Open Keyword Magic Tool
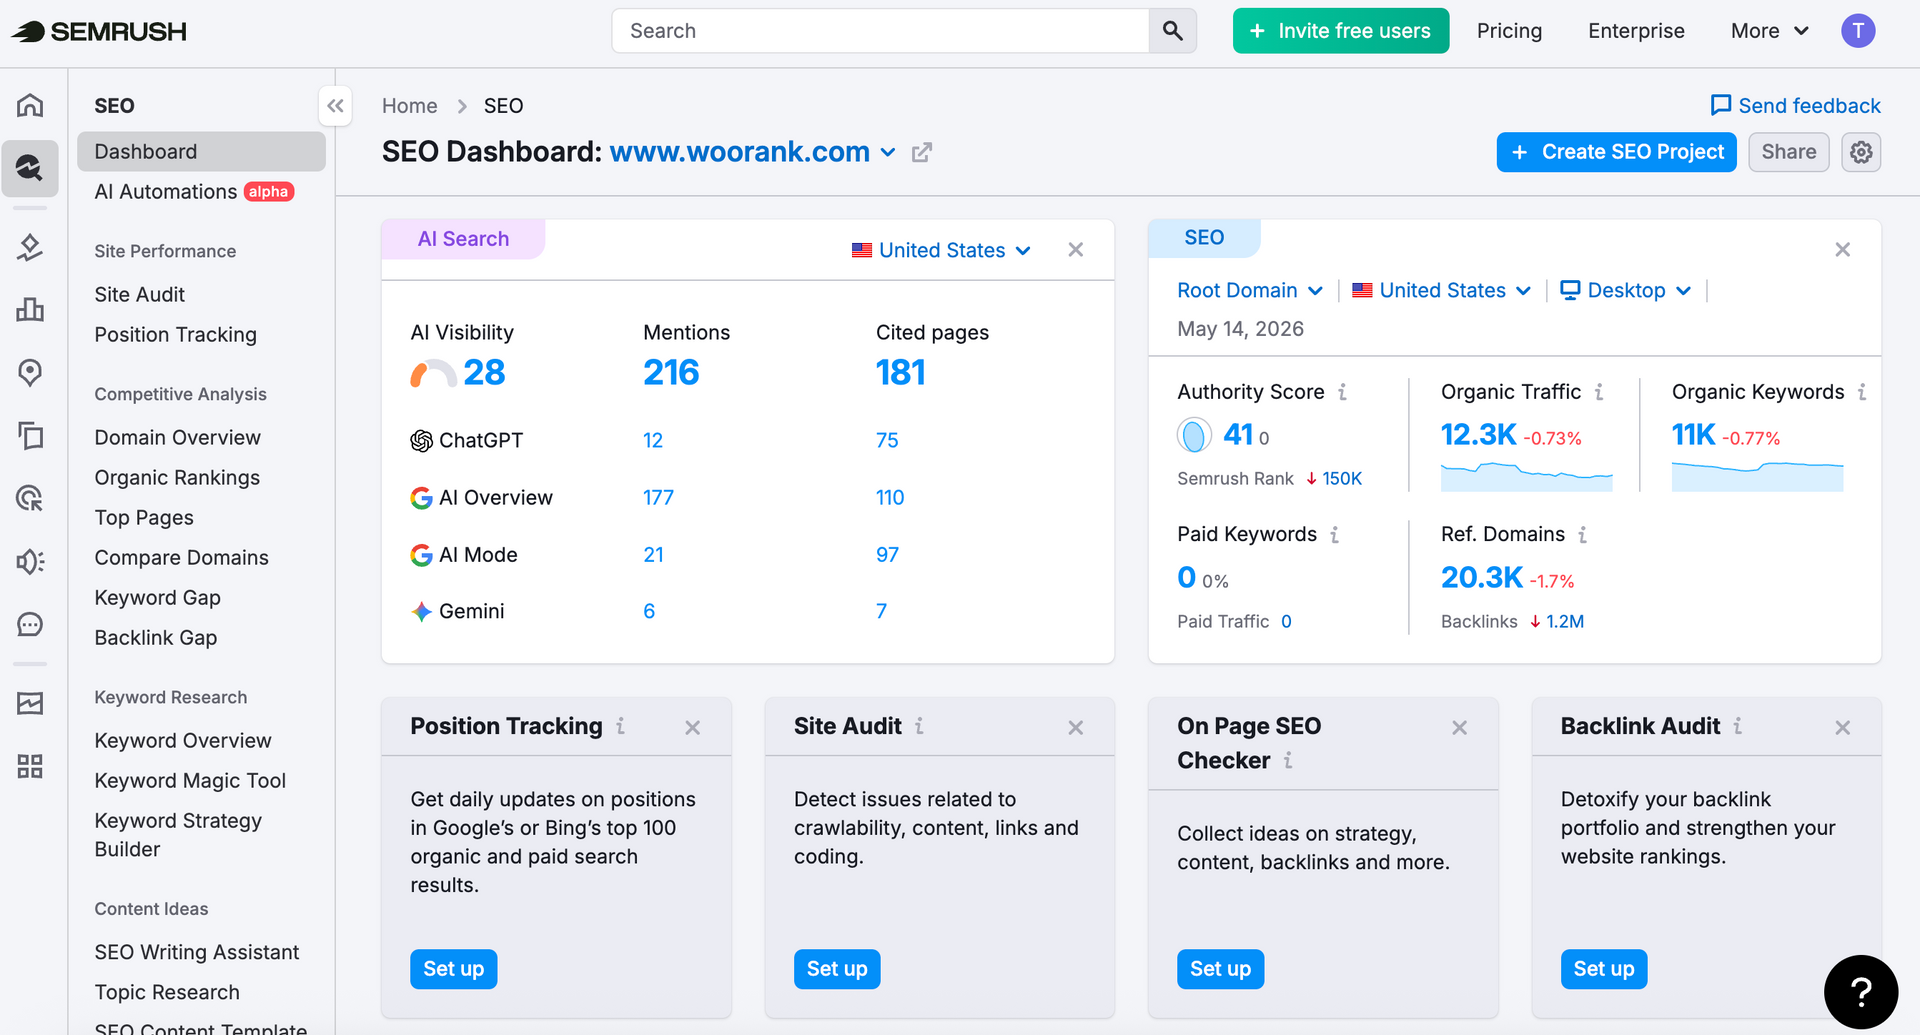The image size is (1920, 1035). tap(190, 781)
